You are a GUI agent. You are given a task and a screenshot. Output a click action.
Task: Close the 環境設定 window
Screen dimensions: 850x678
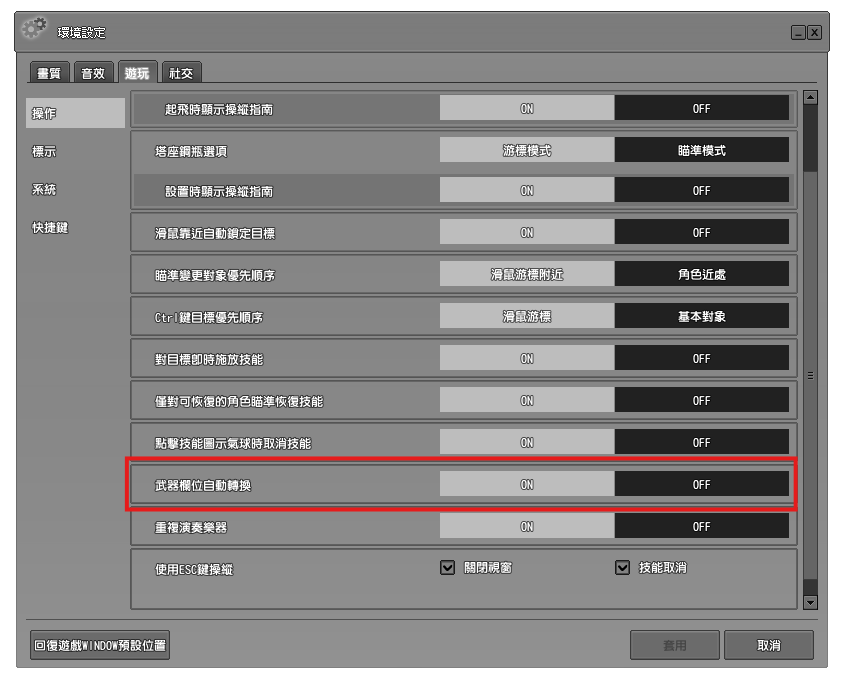[814, 33]
